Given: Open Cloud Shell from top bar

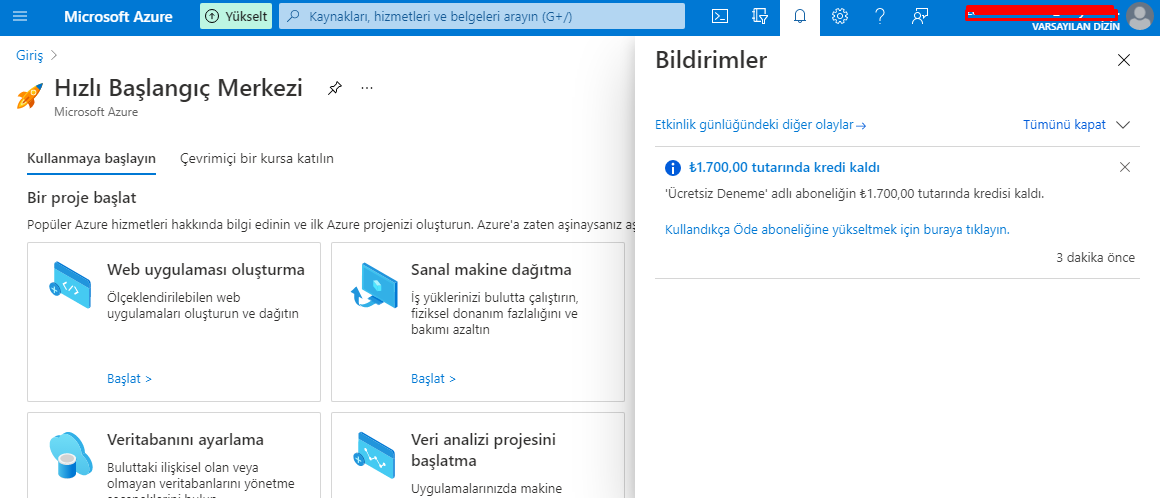Looking at the screenshot, I should click(x=720, y=16).
